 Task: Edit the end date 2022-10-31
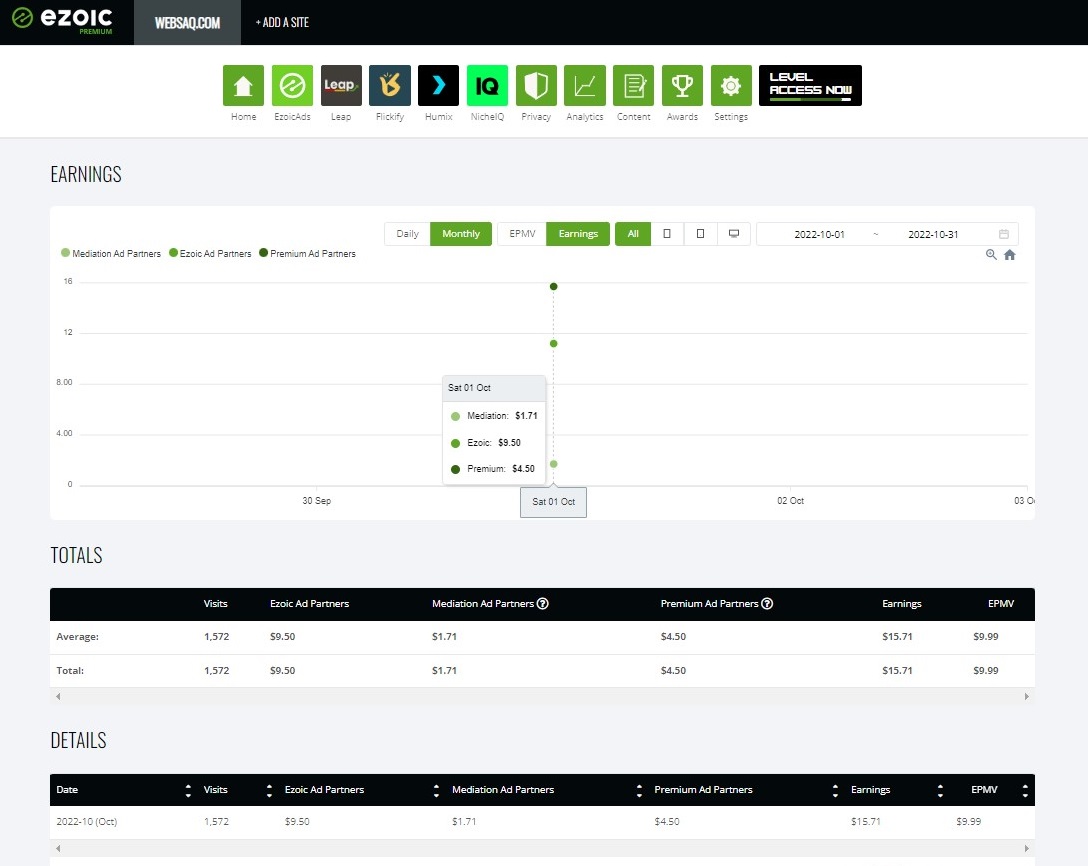point(933,235)
